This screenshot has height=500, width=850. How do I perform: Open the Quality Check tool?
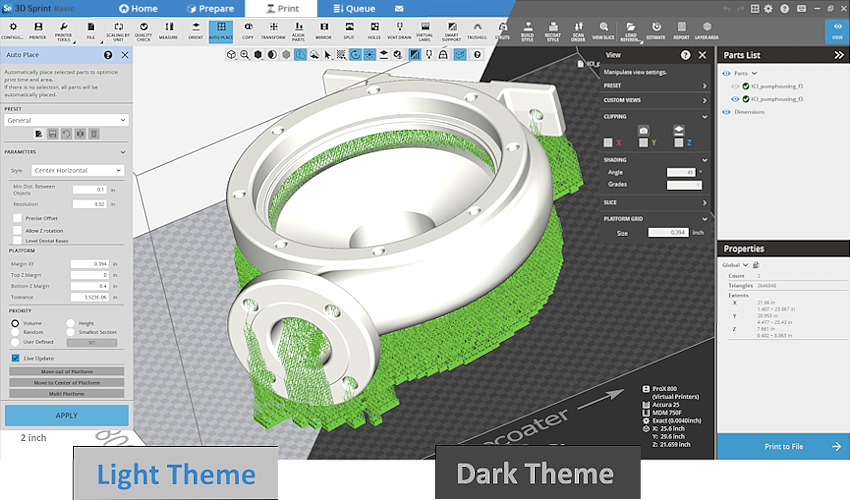[x=142, y=32]
